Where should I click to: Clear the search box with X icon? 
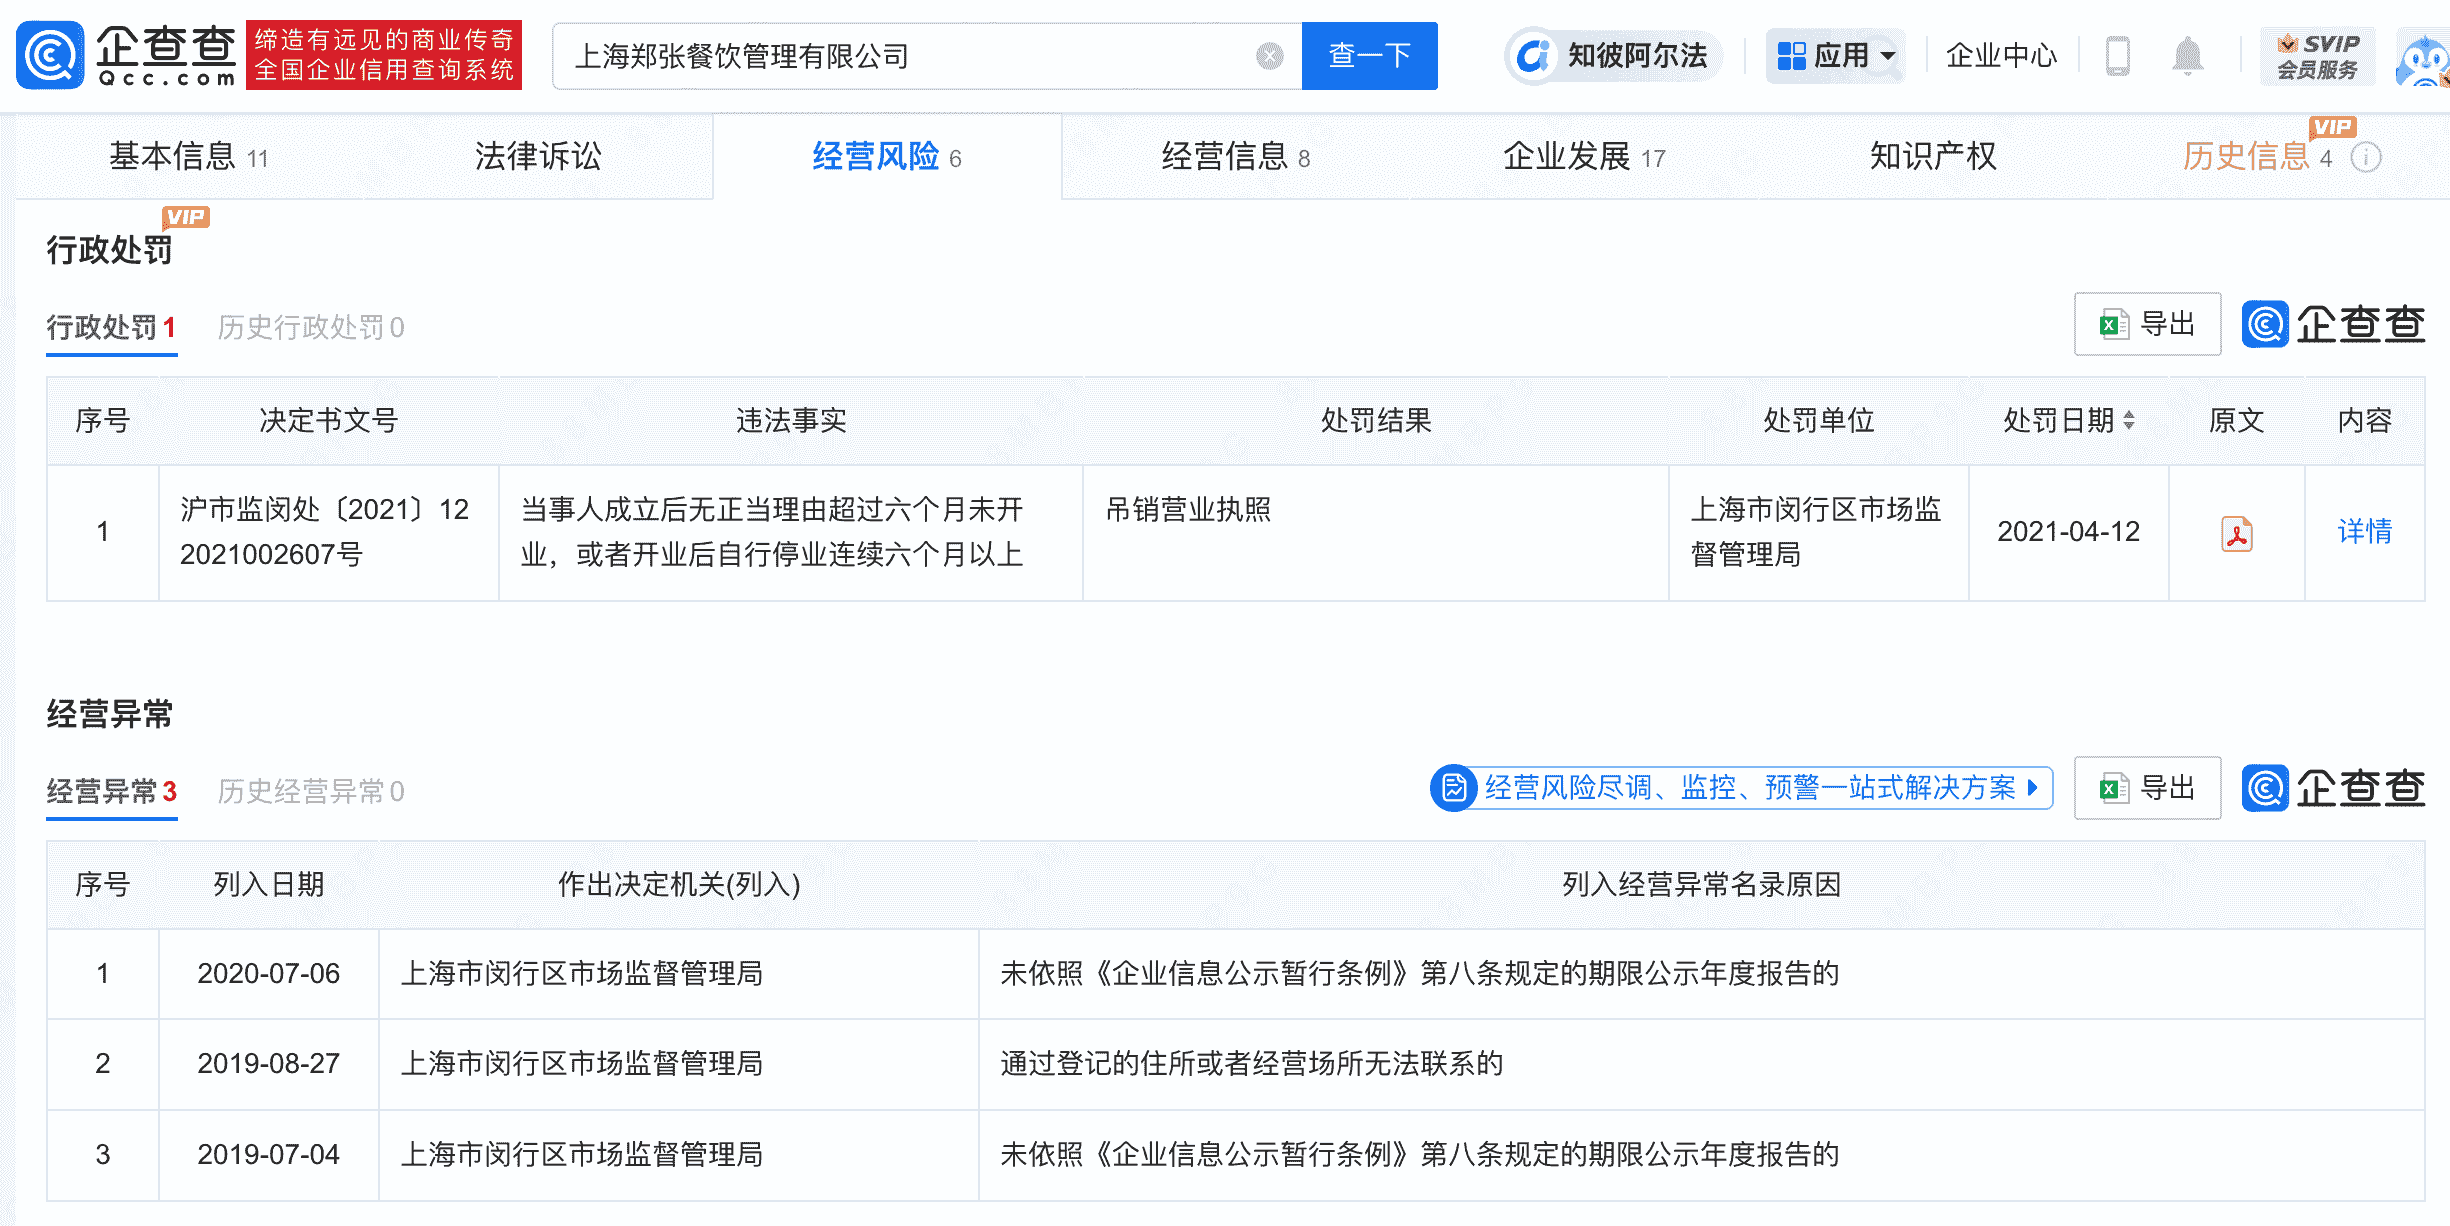point(1269,56)
